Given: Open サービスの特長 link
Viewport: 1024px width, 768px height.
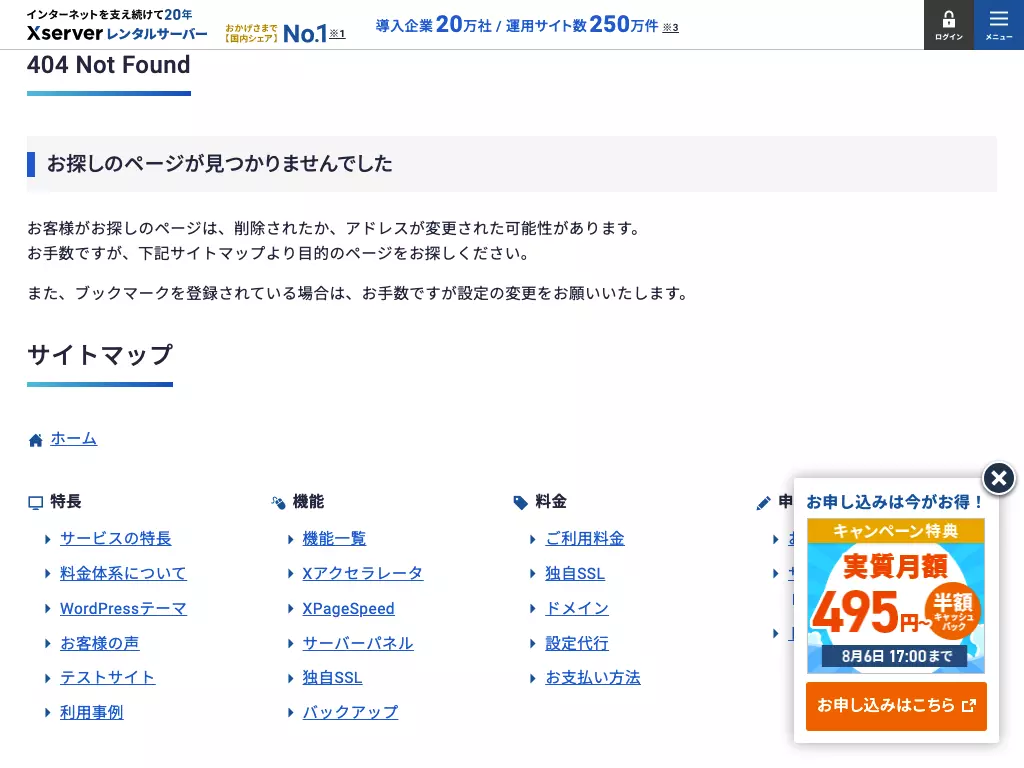Looking at the screenshot, I should tap(116, 538).
